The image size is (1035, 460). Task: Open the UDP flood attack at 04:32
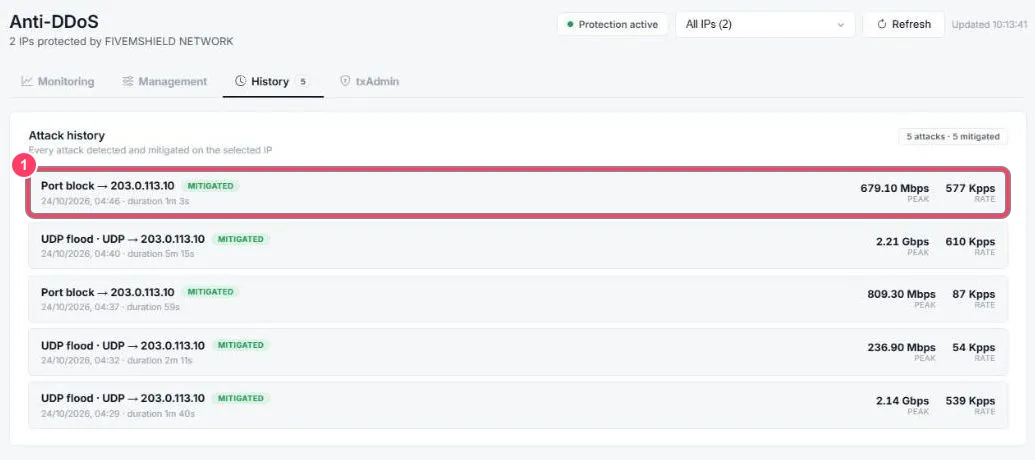point(518,351)
